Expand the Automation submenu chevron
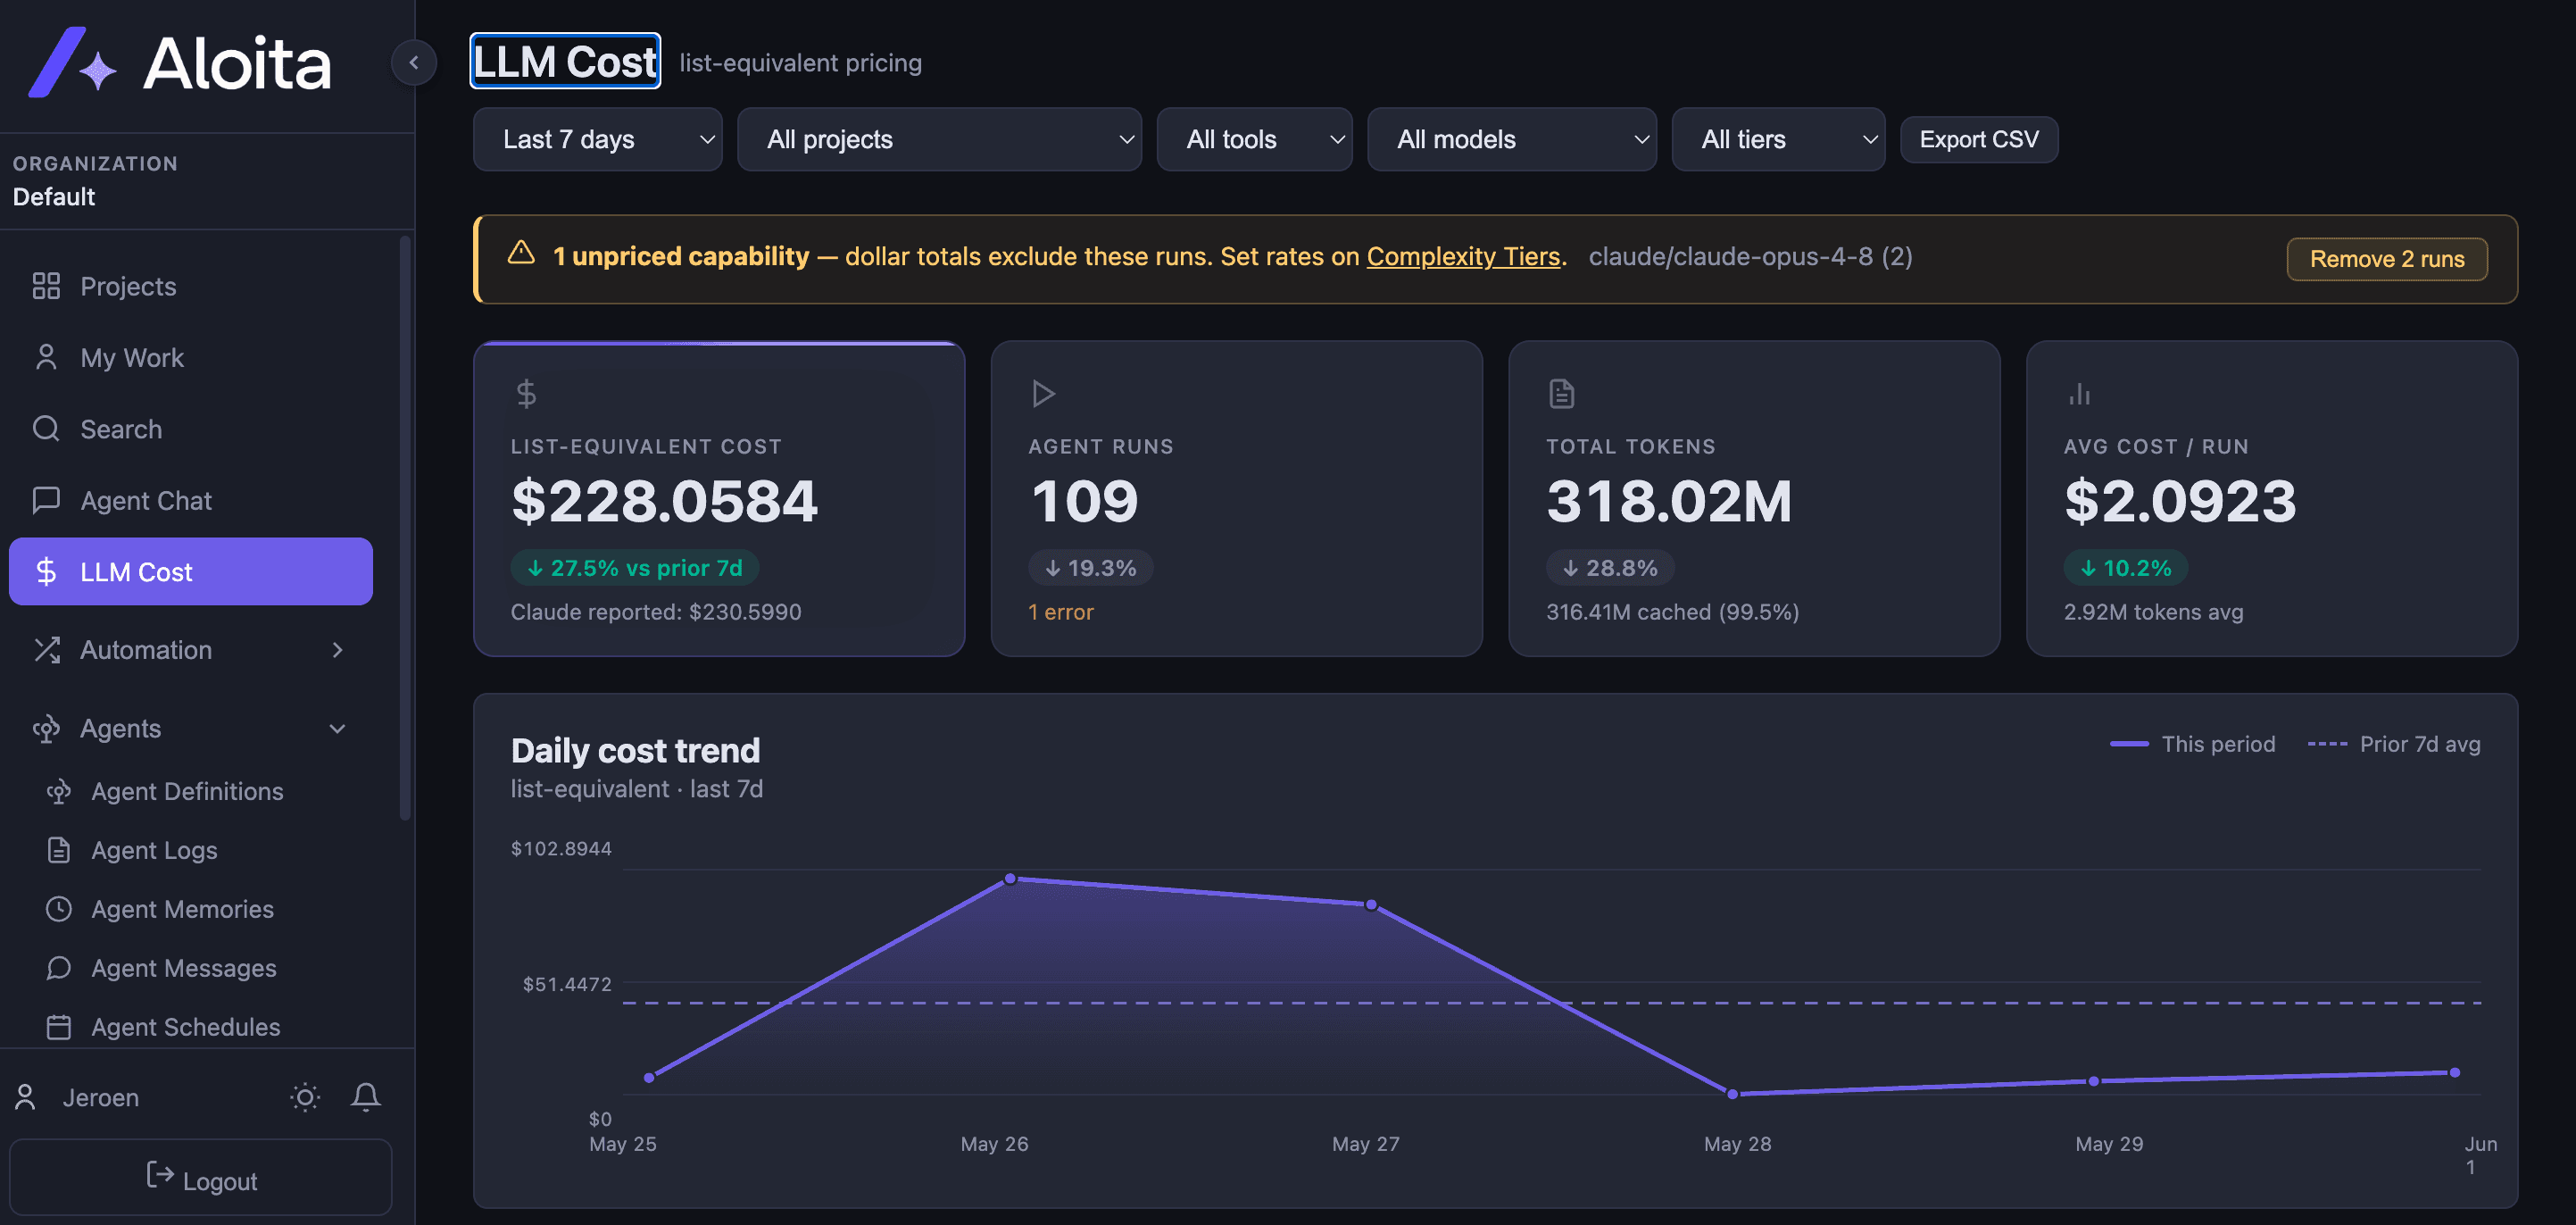The image size is (2576, 1225). [x=337, y=650]
